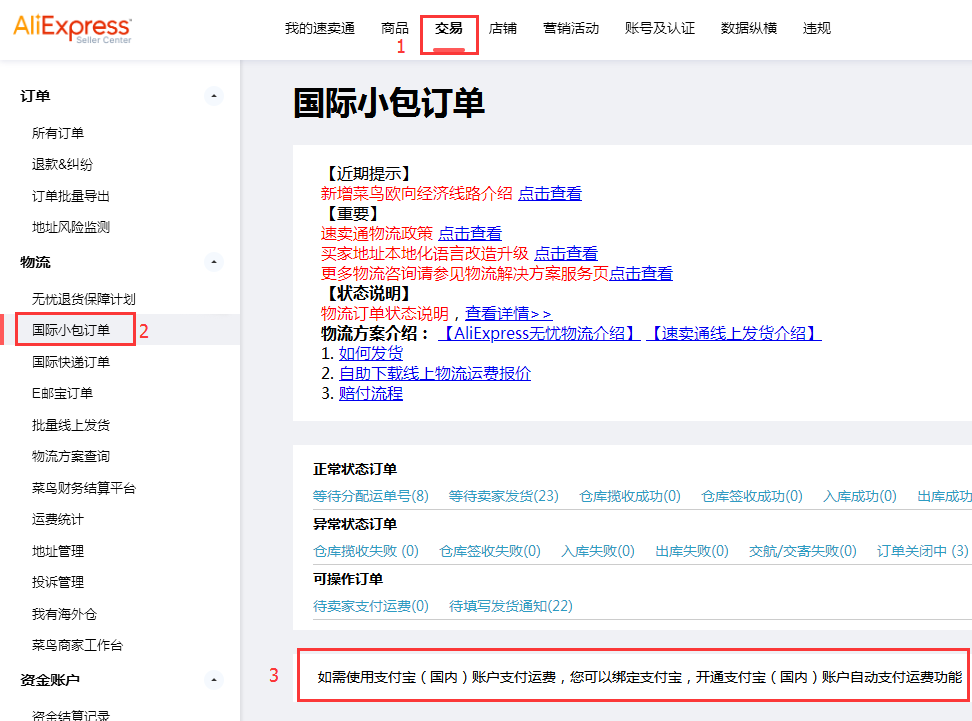Open the 违规 top menu item
Viewport: 972px width, 721px height.
click(x=816, y=28)
